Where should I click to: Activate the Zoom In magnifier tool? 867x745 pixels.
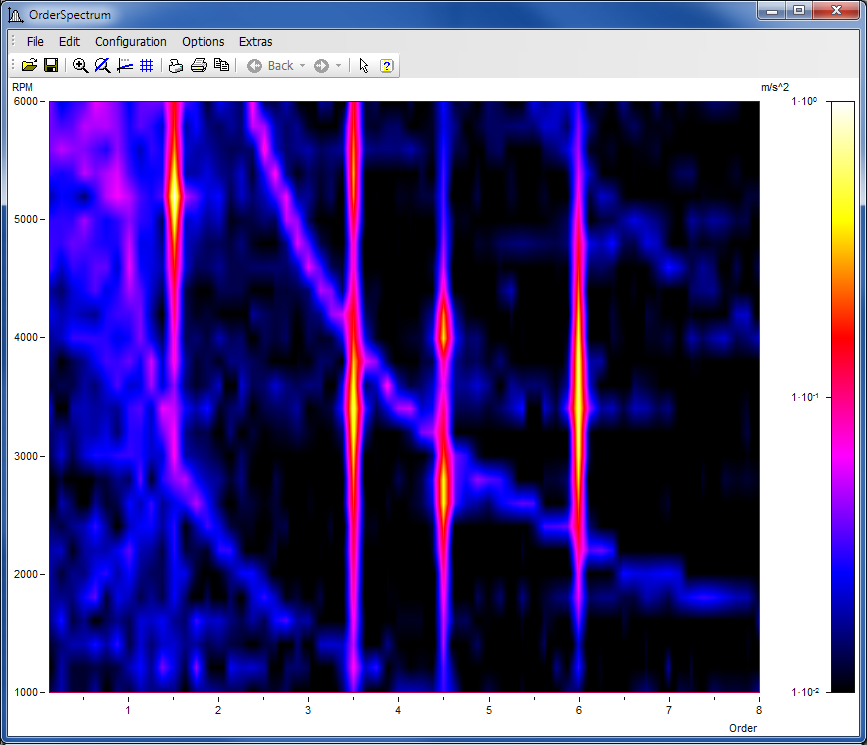point(80,65)
